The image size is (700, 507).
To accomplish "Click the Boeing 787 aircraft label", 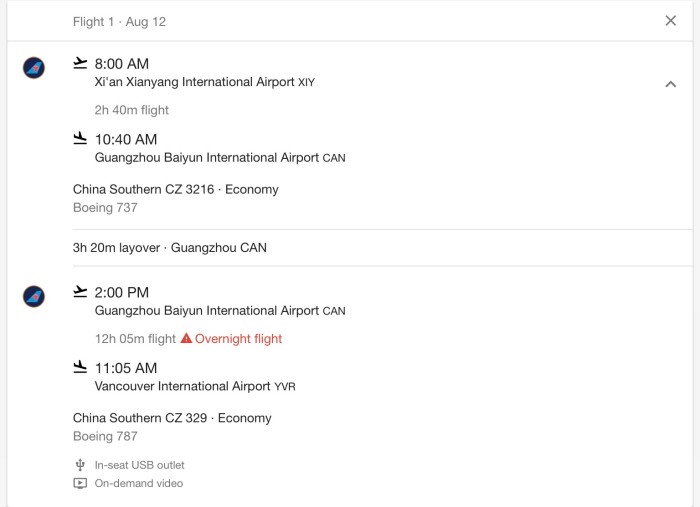I will point(105,436).
